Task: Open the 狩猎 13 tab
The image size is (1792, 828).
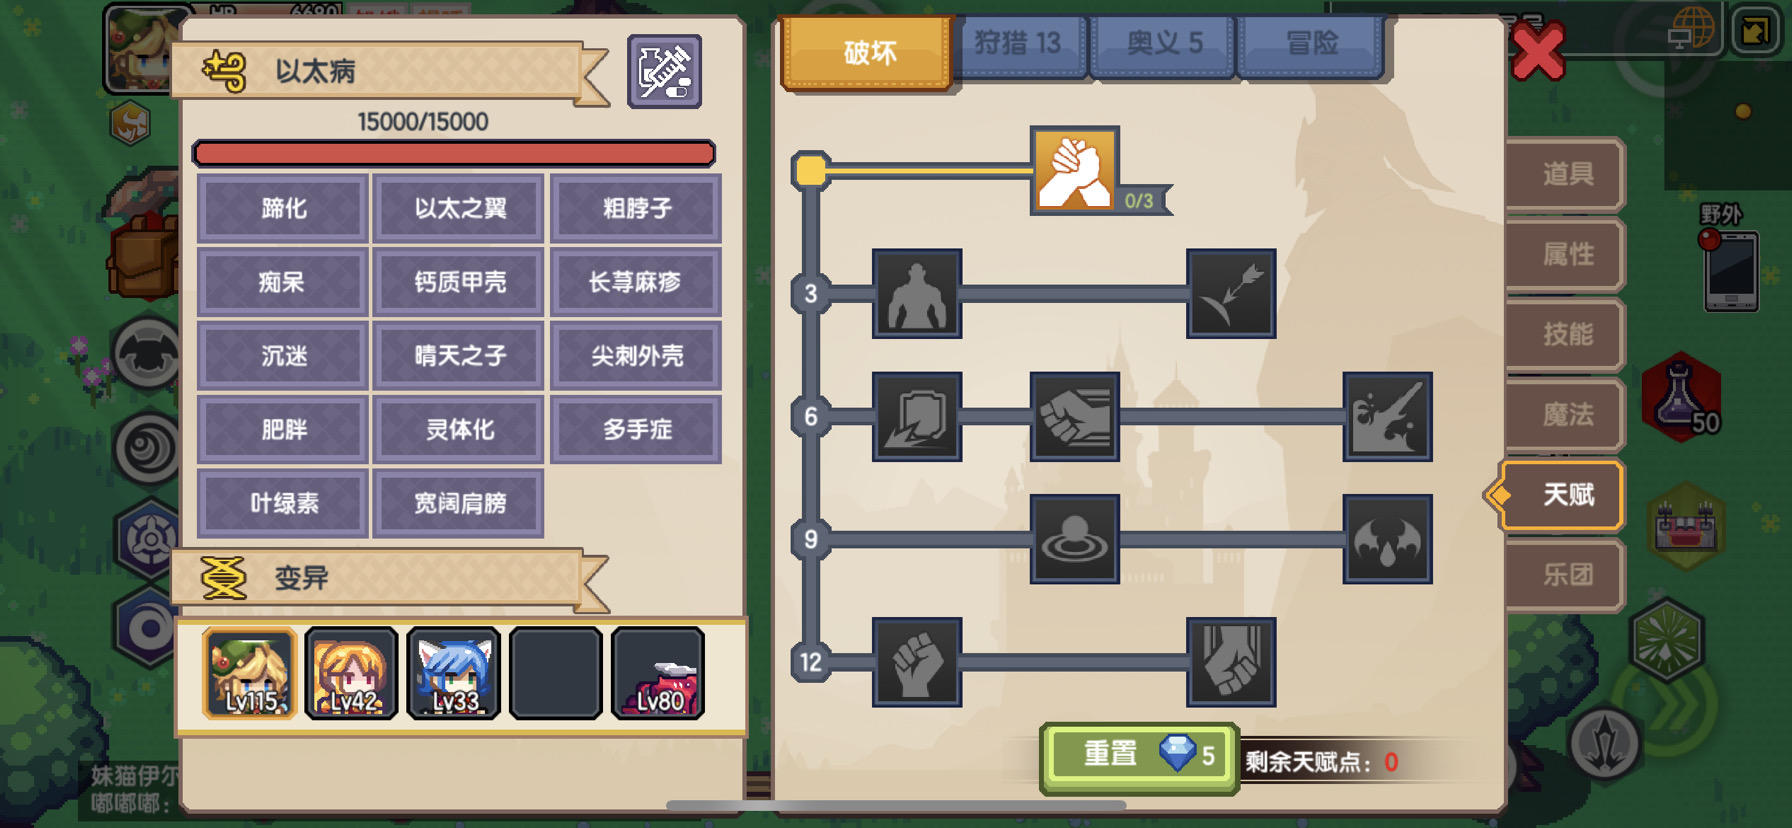Action: click(1018, 45)
